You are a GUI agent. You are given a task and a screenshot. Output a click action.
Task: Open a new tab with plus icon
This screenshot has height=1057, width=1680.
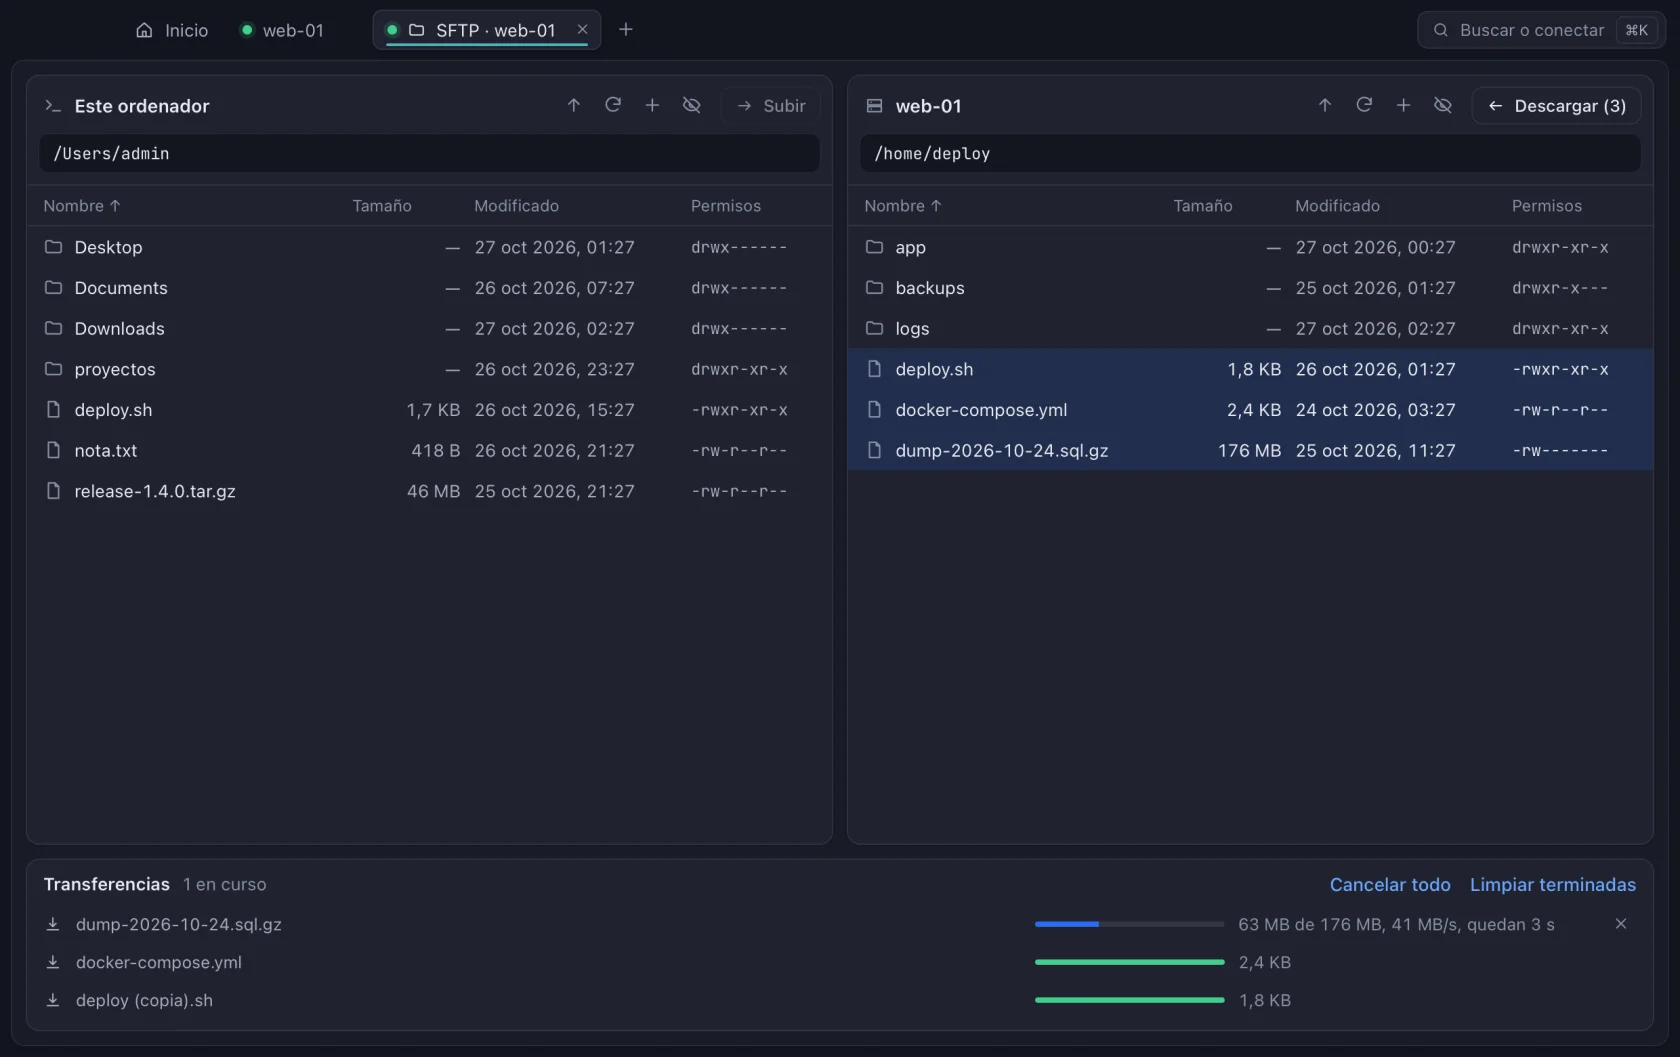[x=626, y=30]
